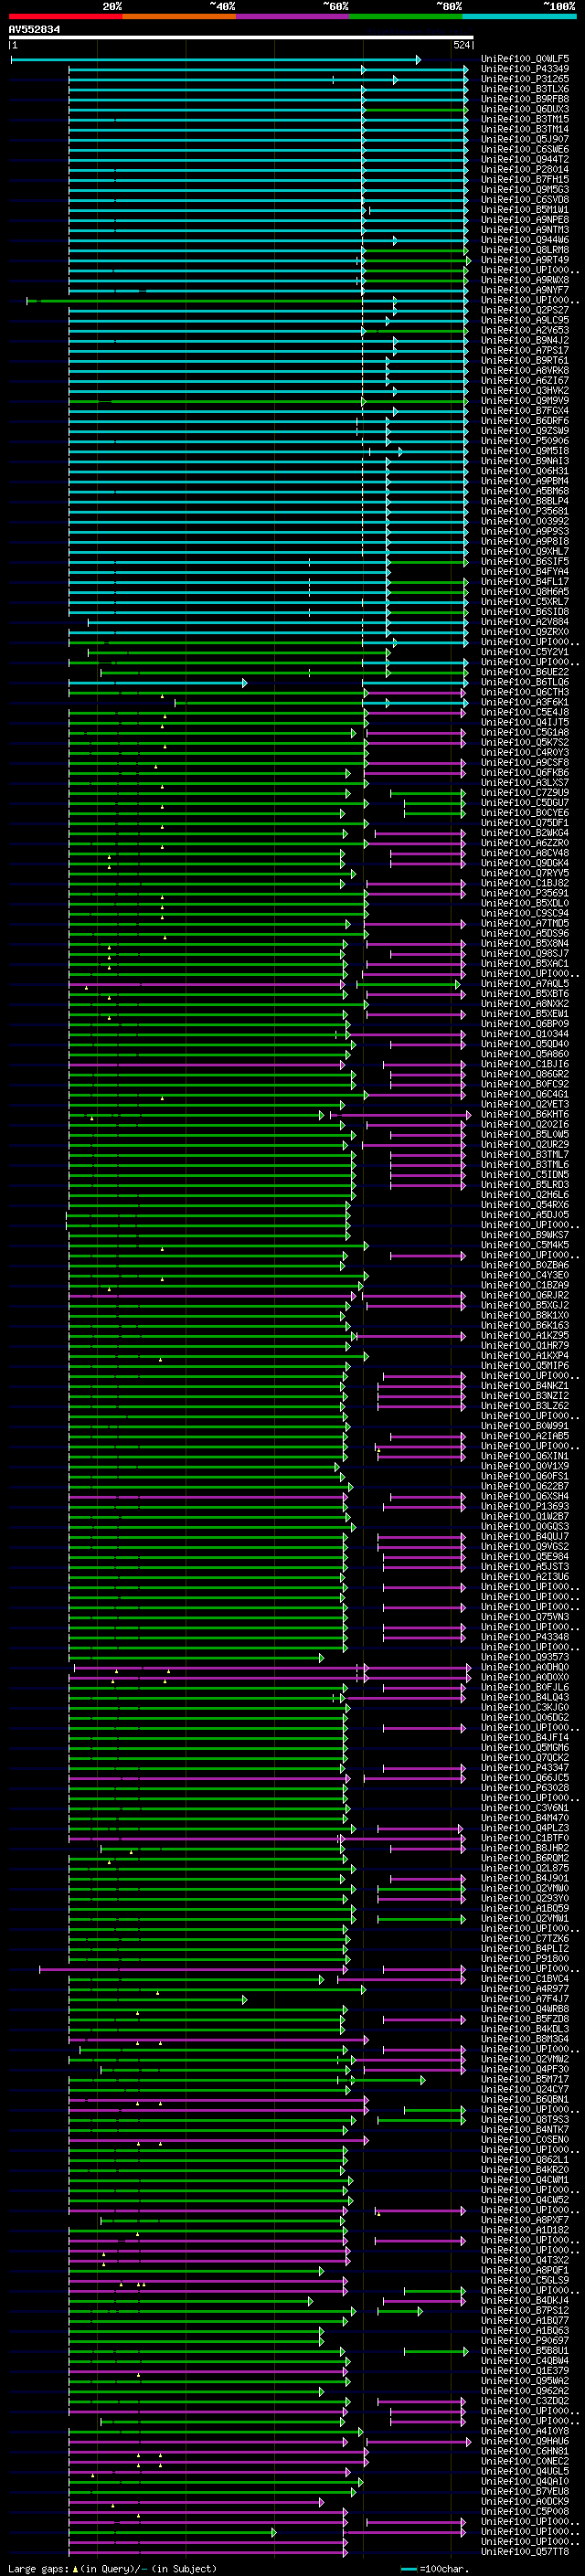This screenshot has height=2576, width=585.
Task: Select the UniRef100_Q10344 label
Action: [x=525, y=1034]
